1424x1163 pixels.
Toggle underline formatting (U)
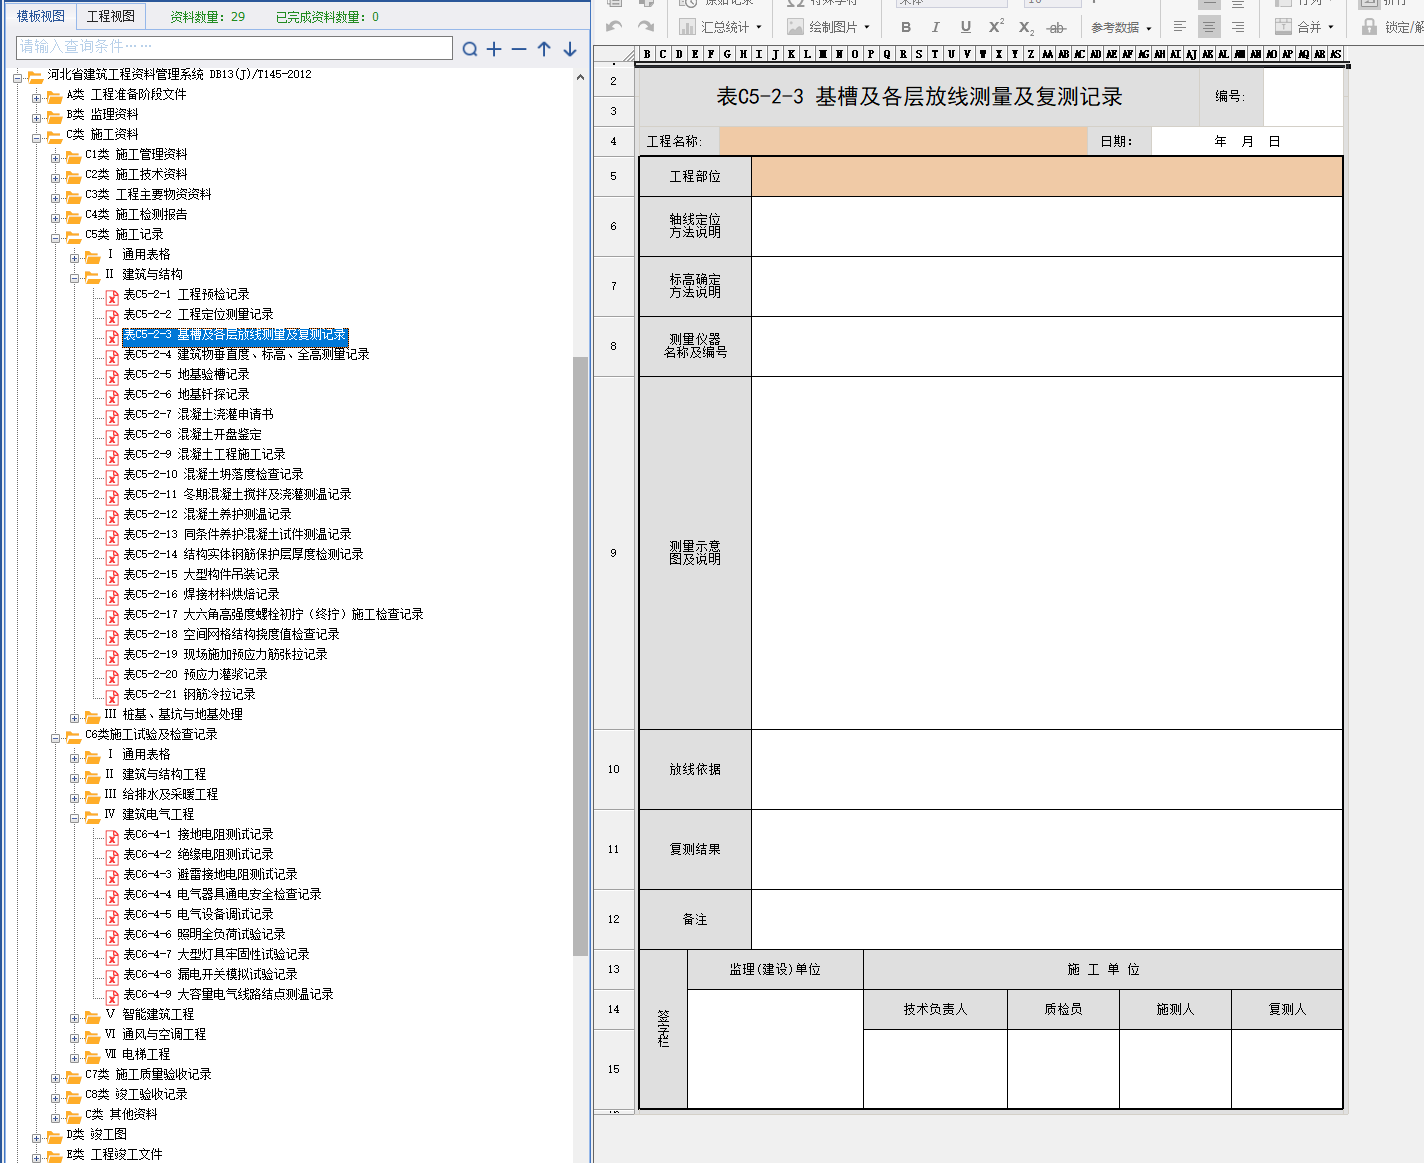965,27
